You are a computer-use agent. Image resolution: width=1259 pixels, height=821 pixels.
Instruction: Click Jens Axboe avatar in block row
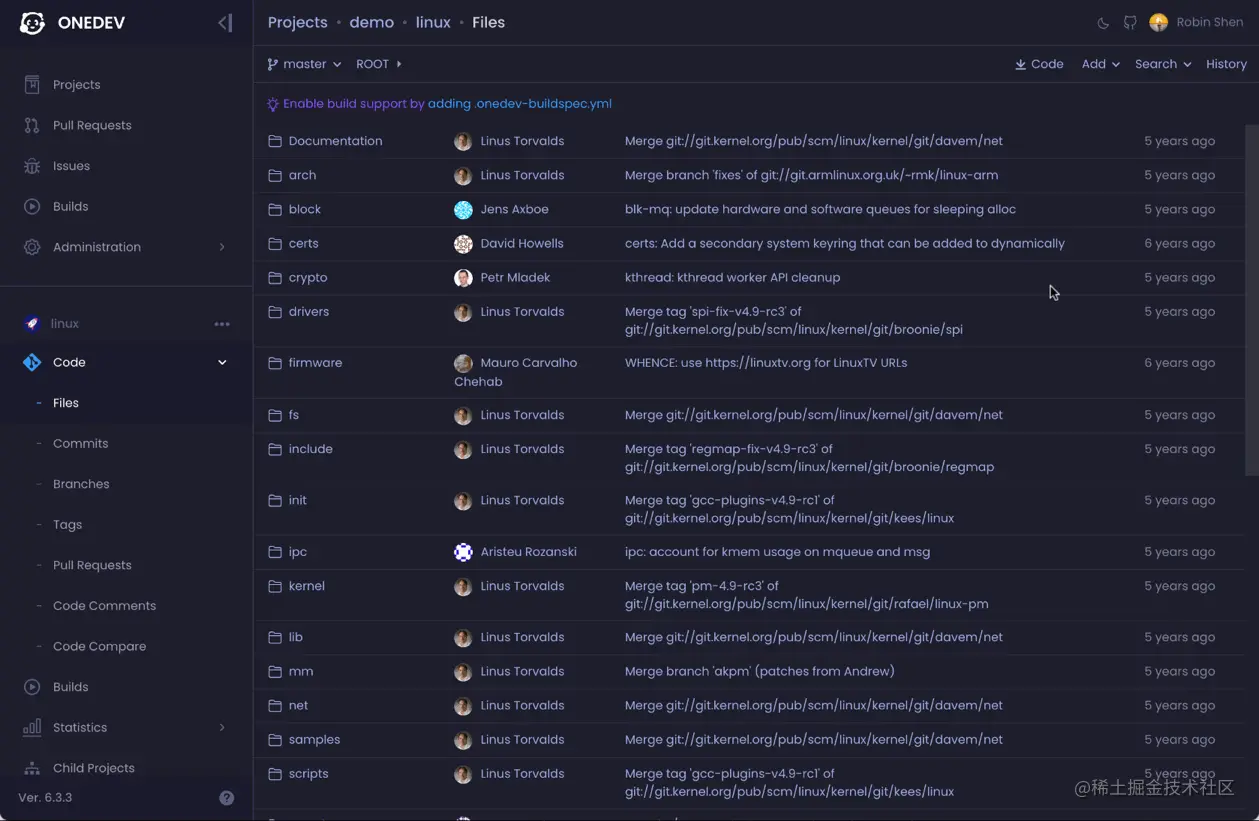[463, 210]
